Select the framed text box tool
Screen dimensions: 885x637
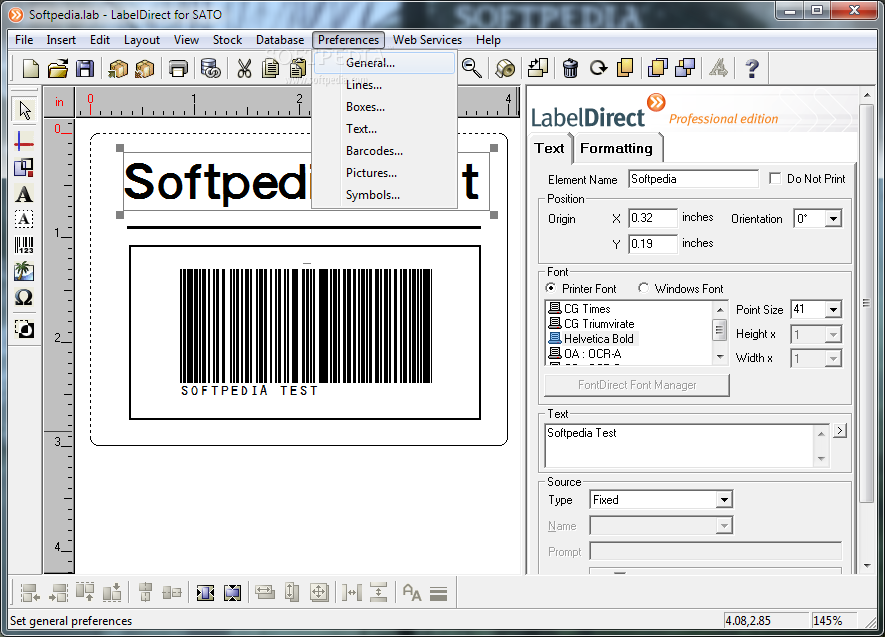24,219
